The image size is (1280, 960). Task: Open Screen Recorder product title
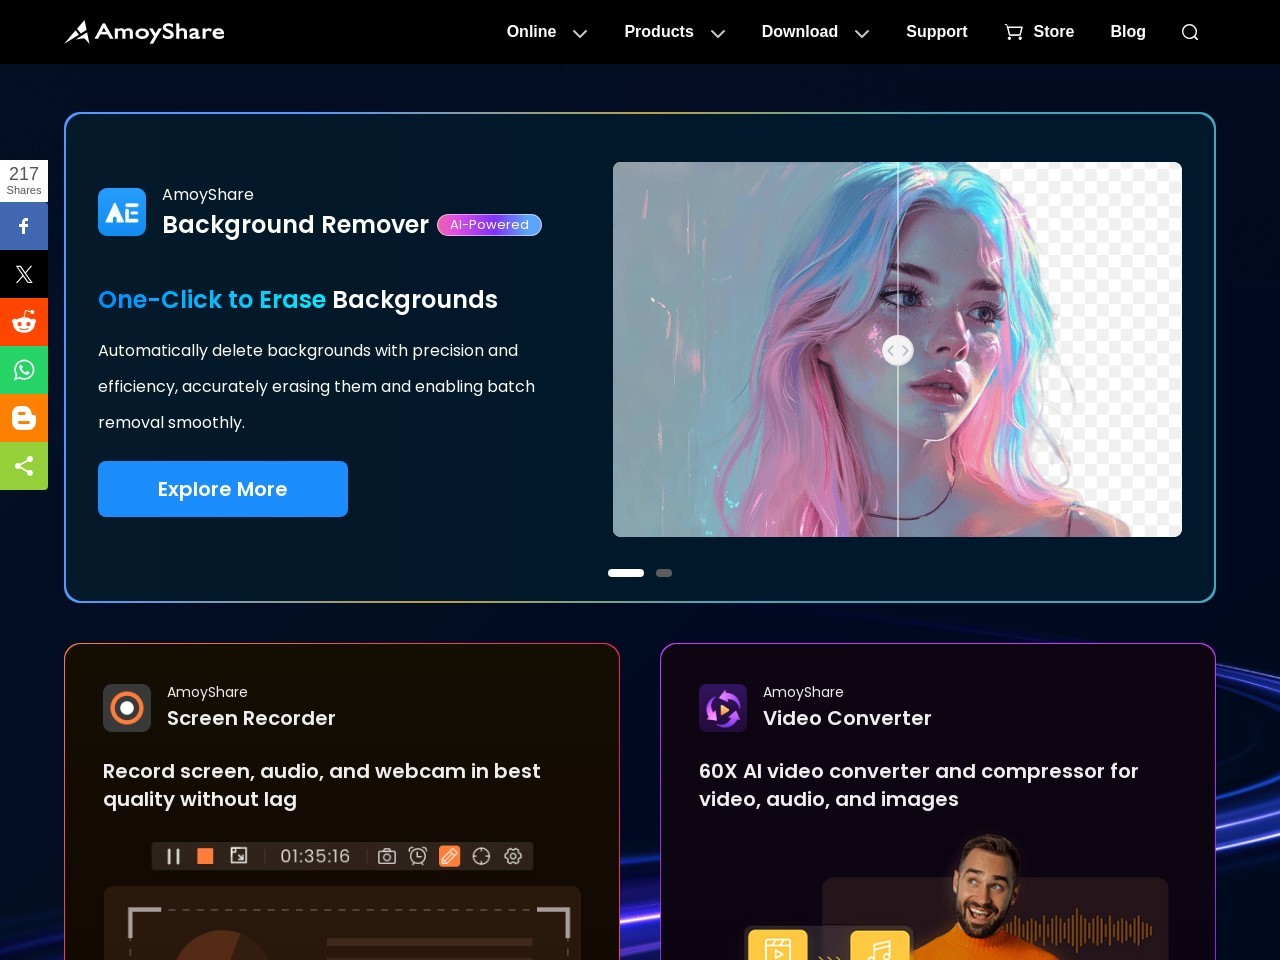(251, 718)
